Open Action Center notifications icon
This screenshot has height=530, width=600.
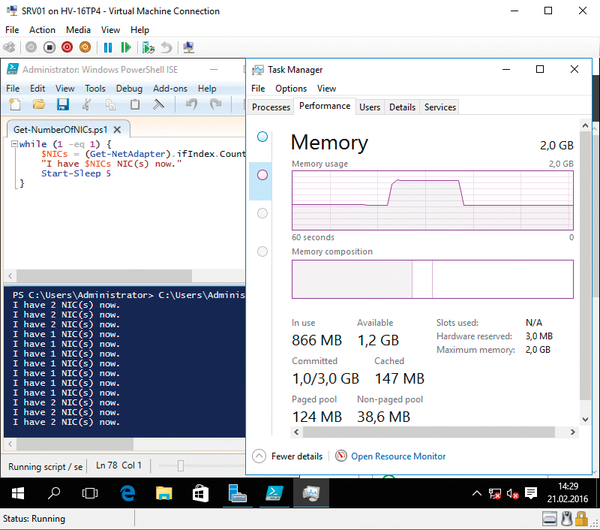531,493
